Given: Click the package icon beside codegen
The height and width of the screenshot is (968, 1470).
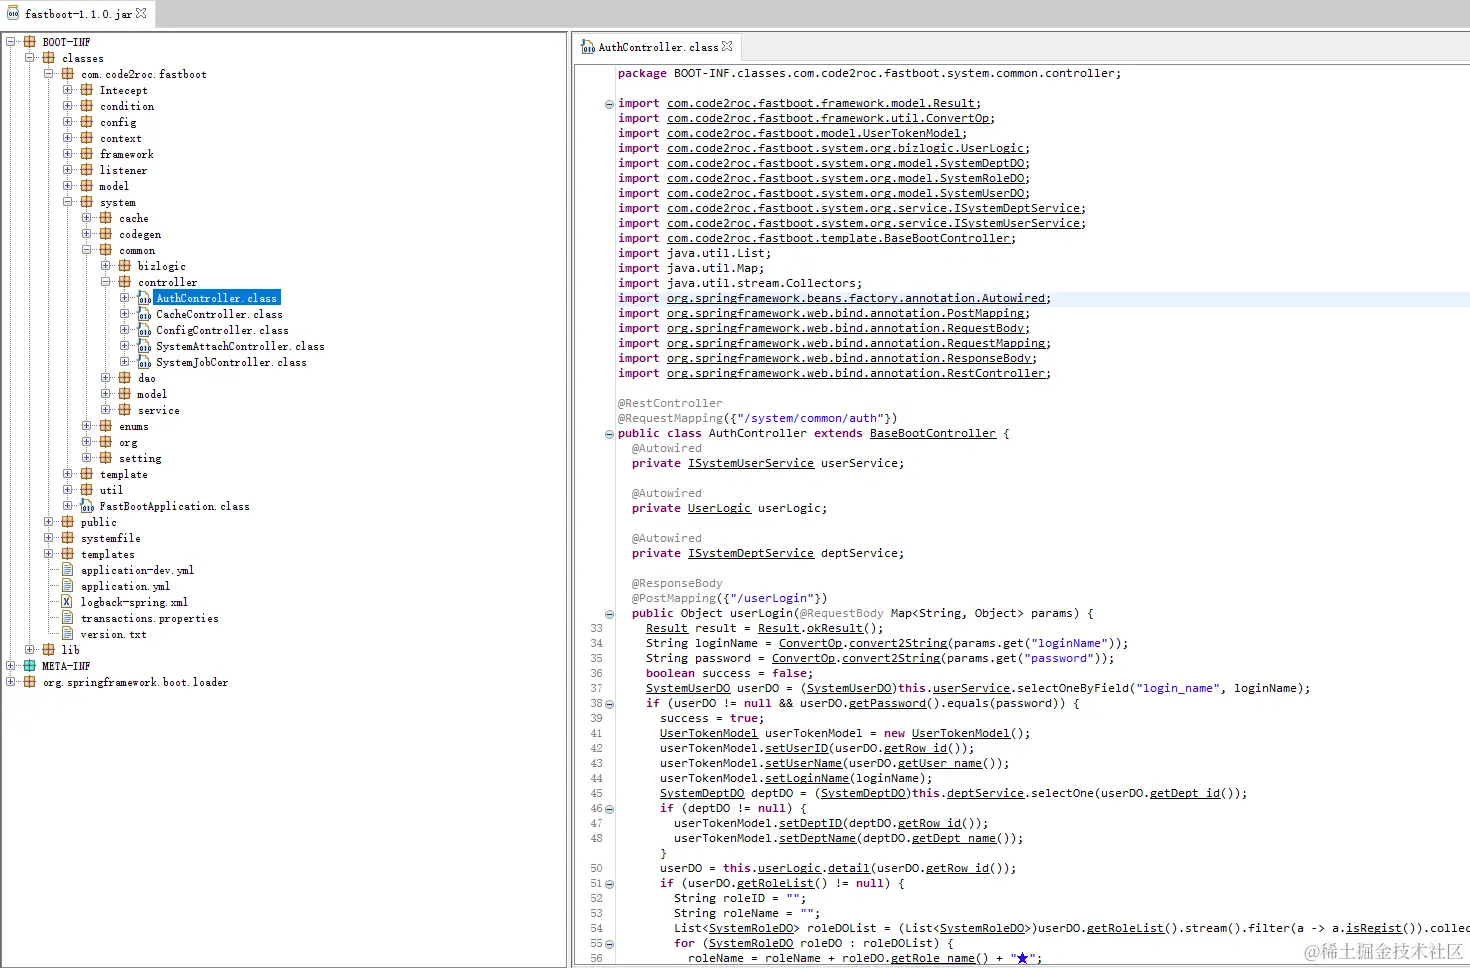Looking at the screenshot, I should tap(106, 234).
